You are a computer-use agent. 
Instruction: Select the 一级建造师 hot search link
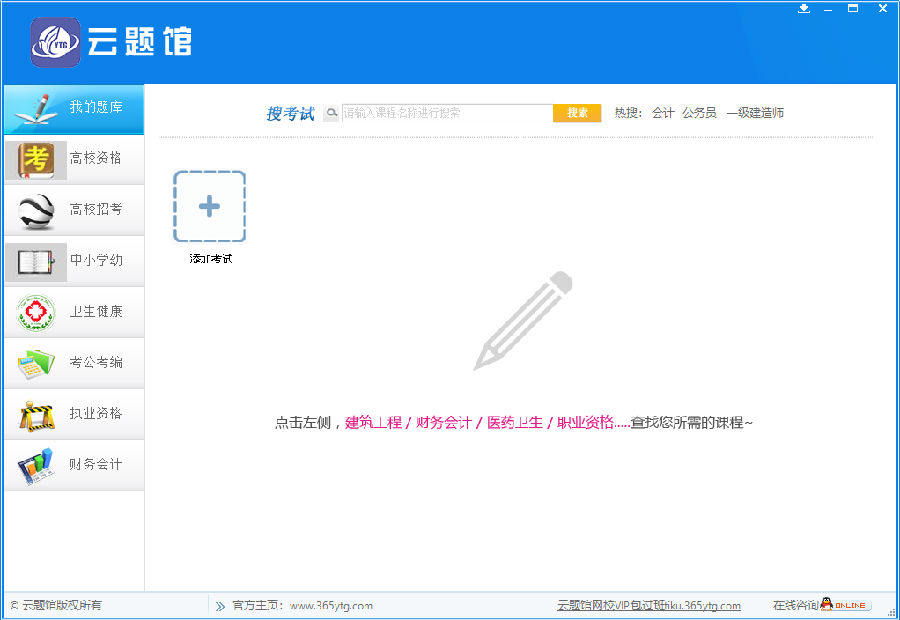pyautogui.click(x=755, y=113)
